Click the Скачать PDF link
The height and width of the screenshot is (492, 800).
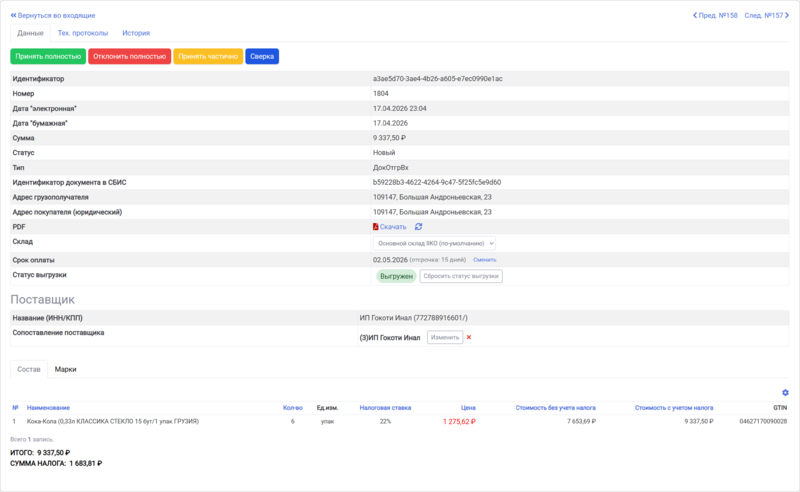coord(393,227)
